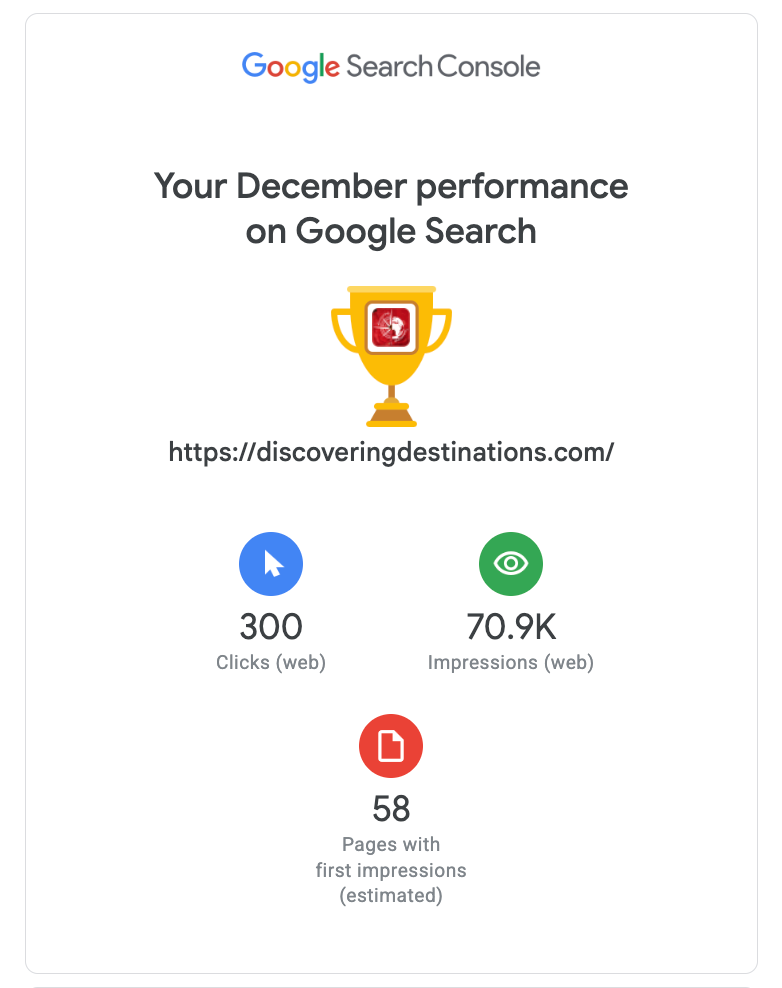Click the green Impressions eye icon
This screenshot has width=782, height=988.
click(511, 564)
